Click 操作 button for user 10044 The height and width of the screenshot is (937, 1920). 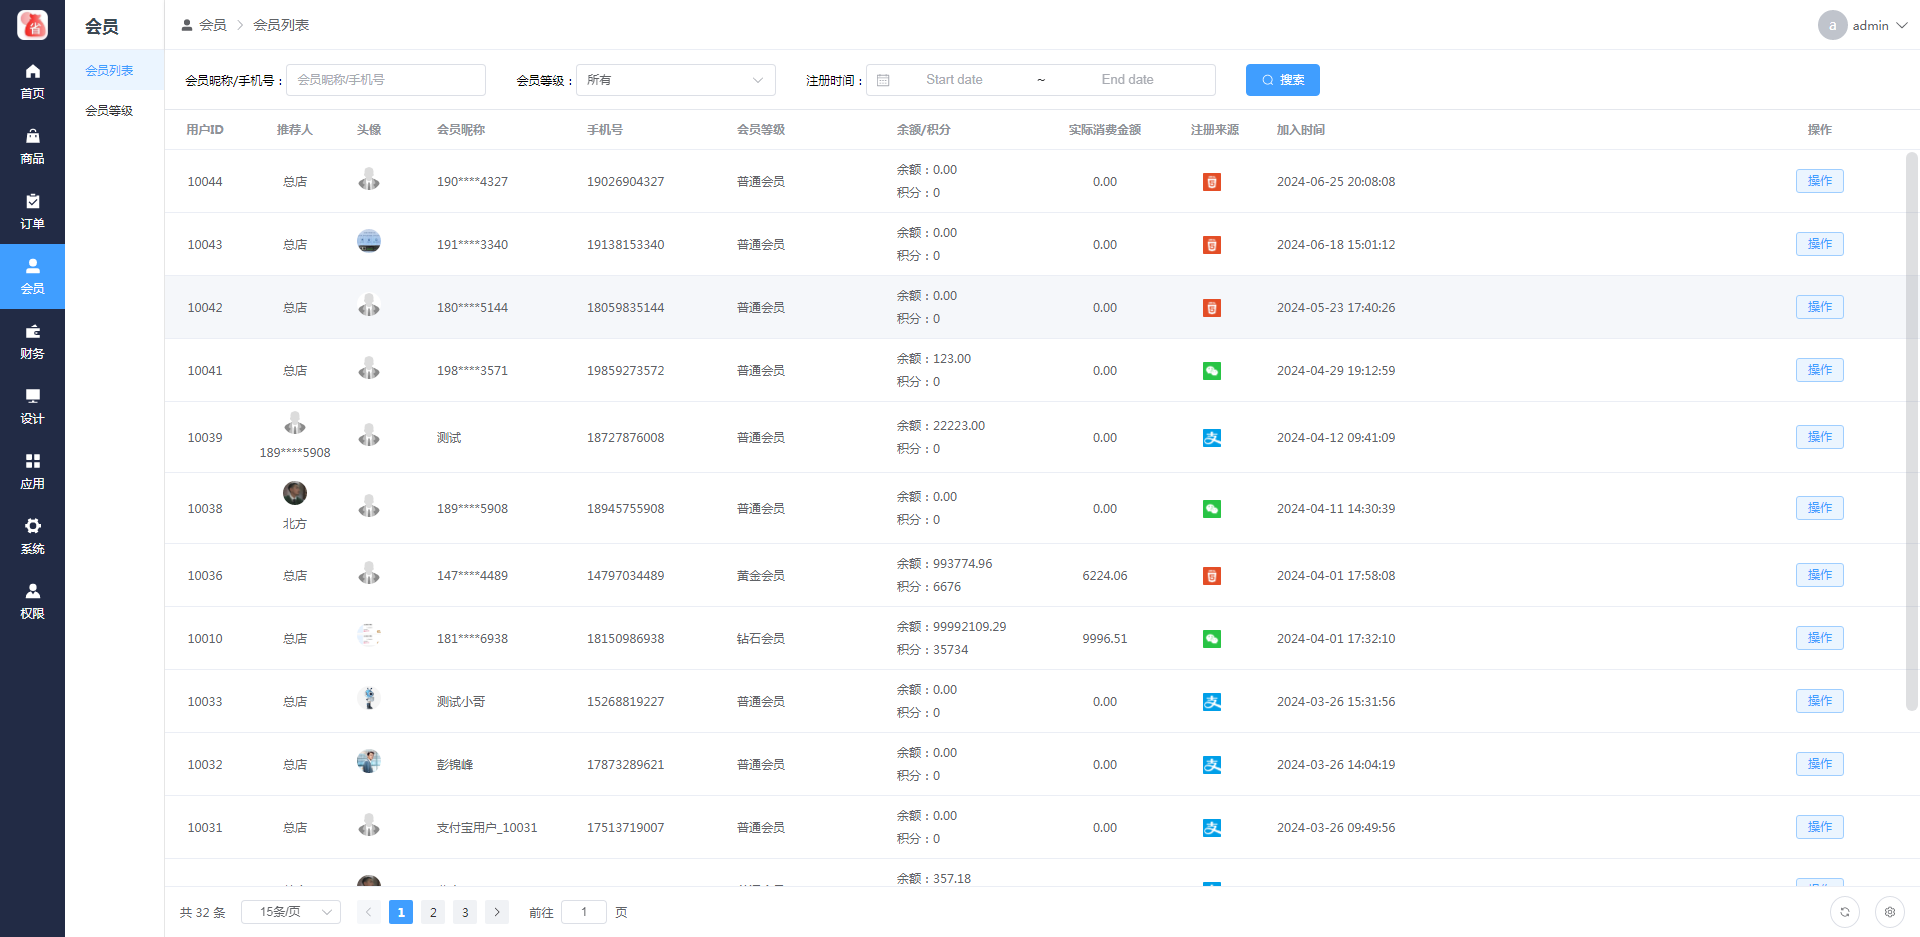click(1819, 181)
